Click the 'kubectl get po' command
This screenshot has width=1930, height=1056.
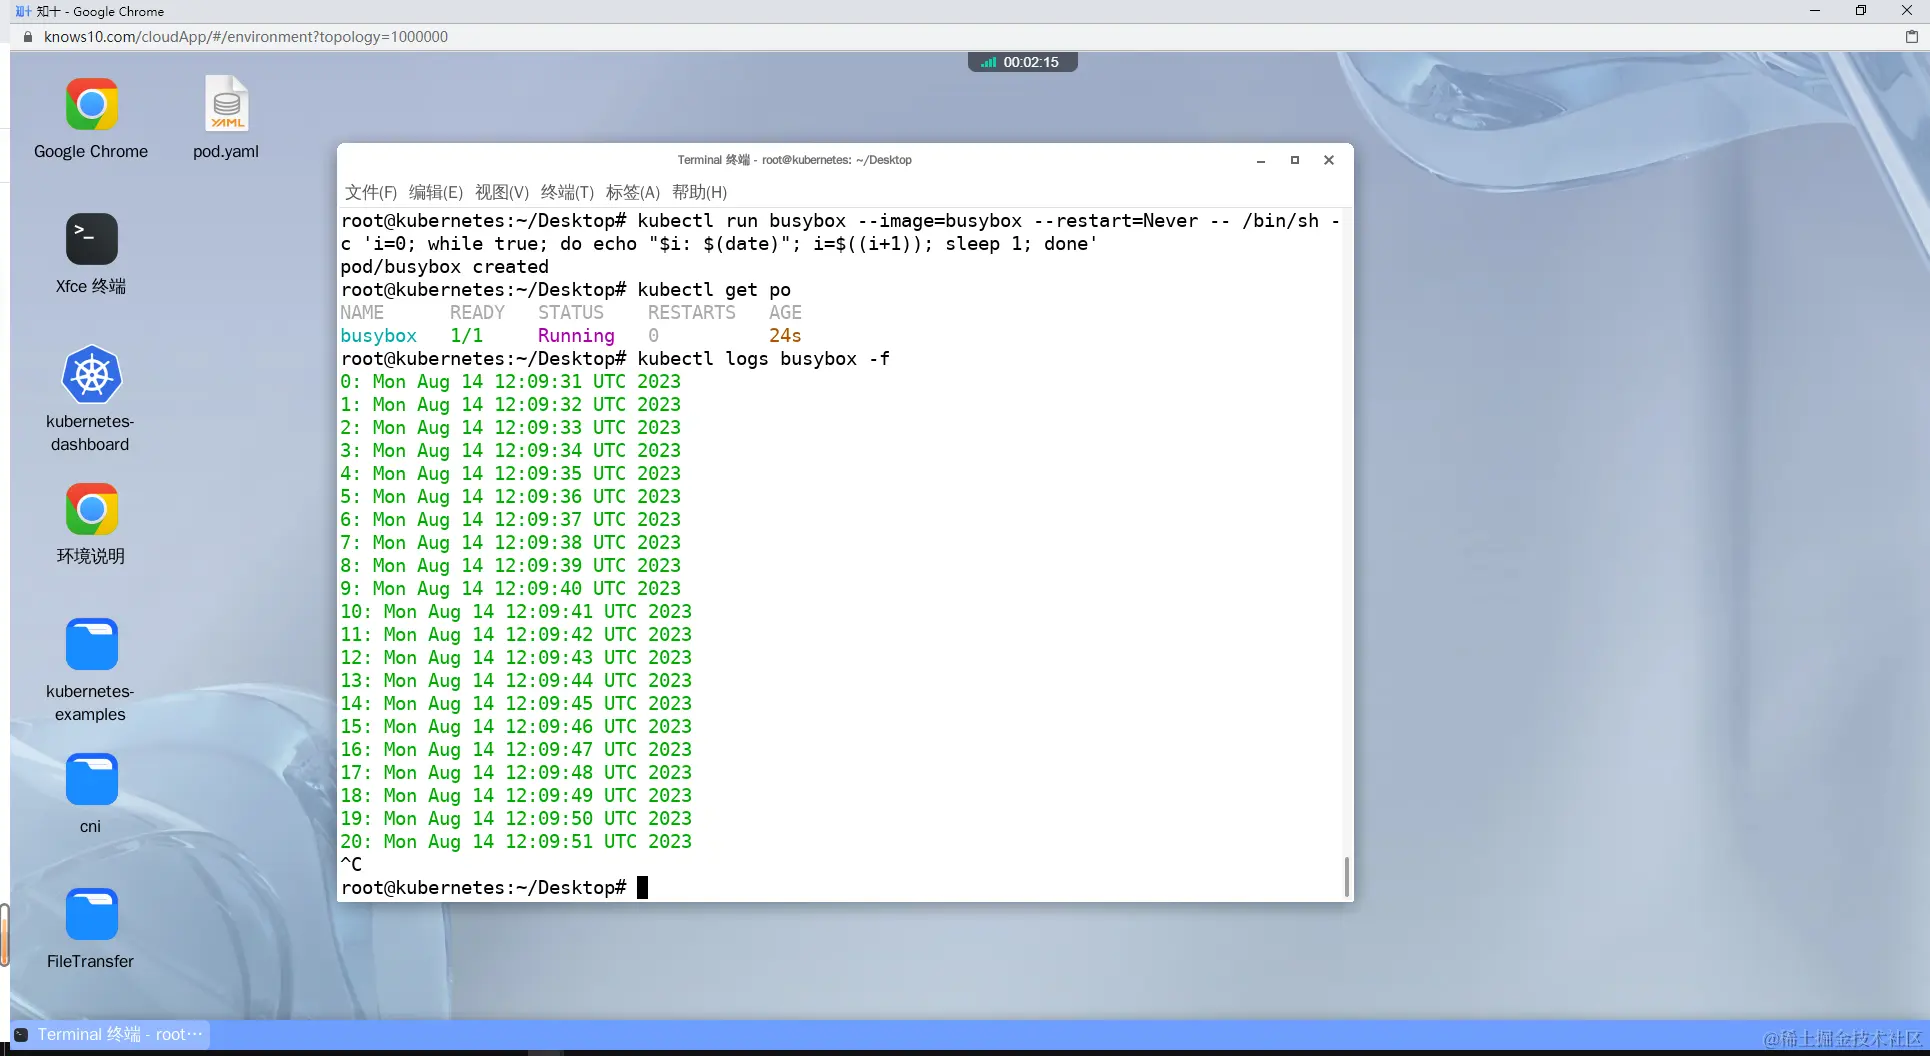(713, 290)
